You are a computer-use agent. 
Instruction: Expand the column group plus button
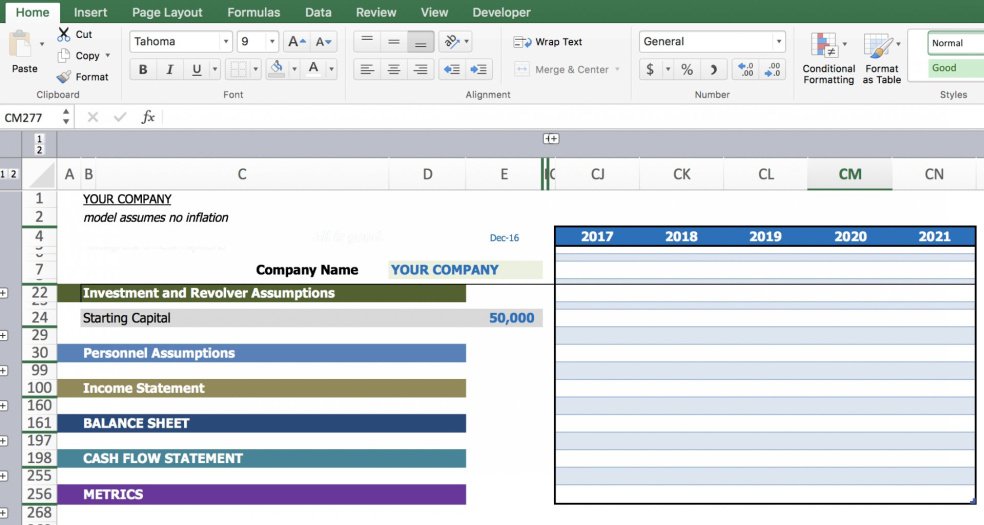[x=550, y=139]
